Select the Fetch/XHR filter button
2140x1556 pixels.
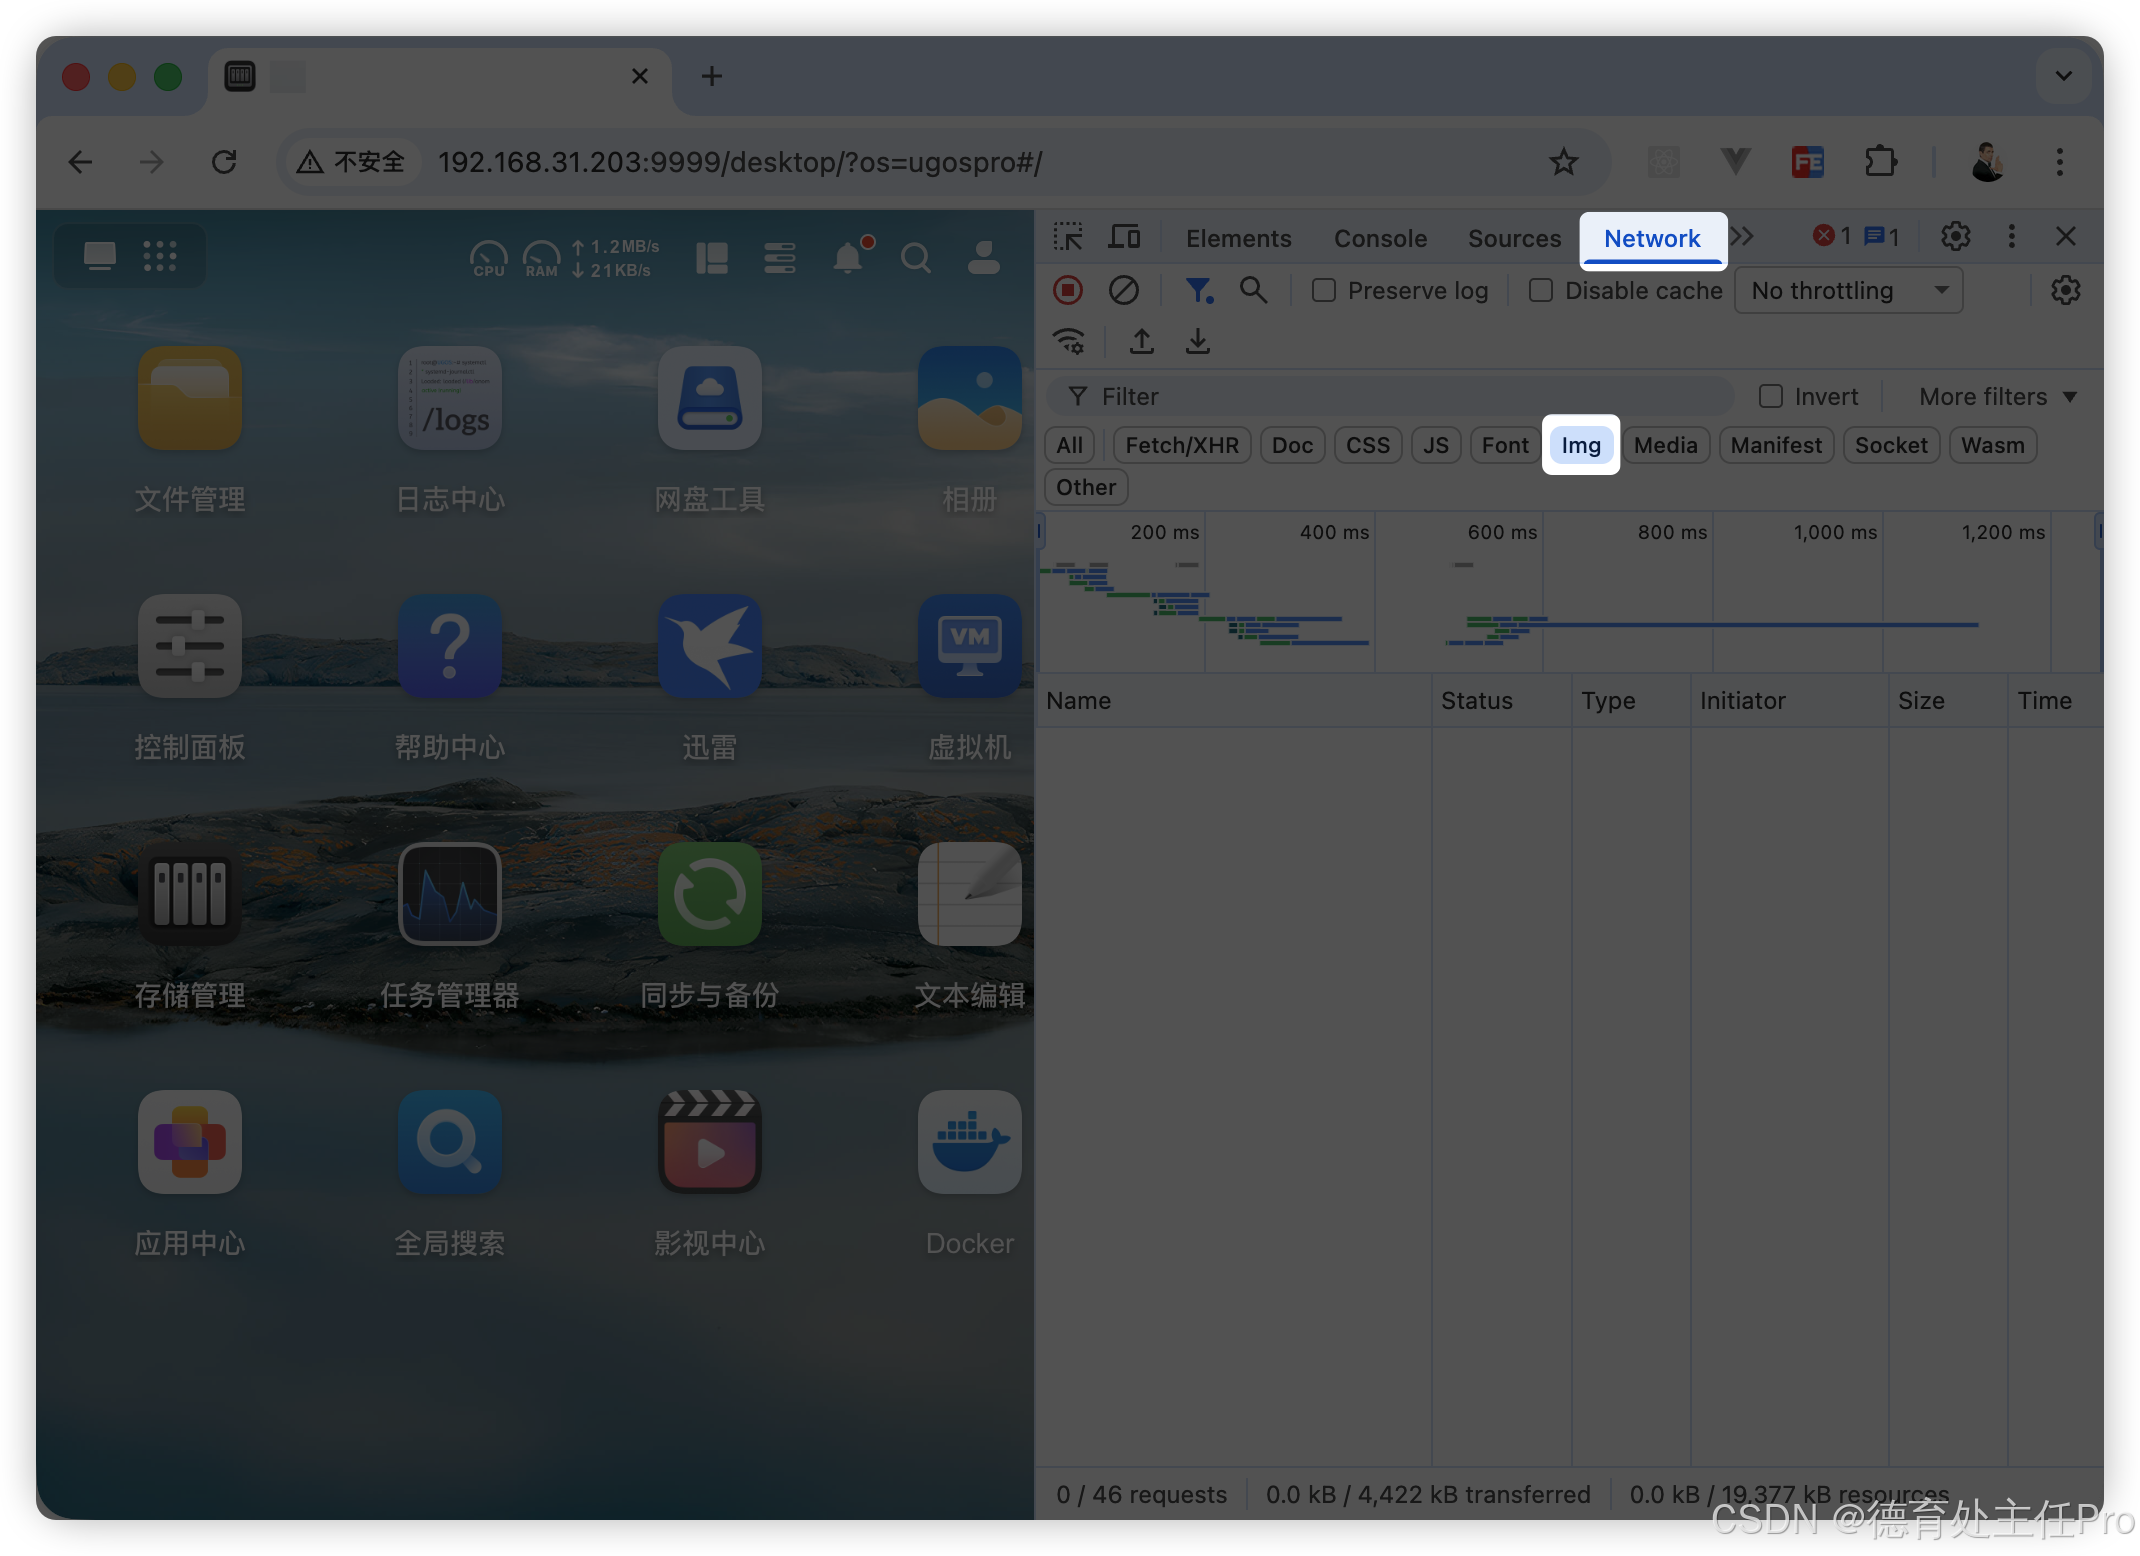click(x=1181, y=445)
